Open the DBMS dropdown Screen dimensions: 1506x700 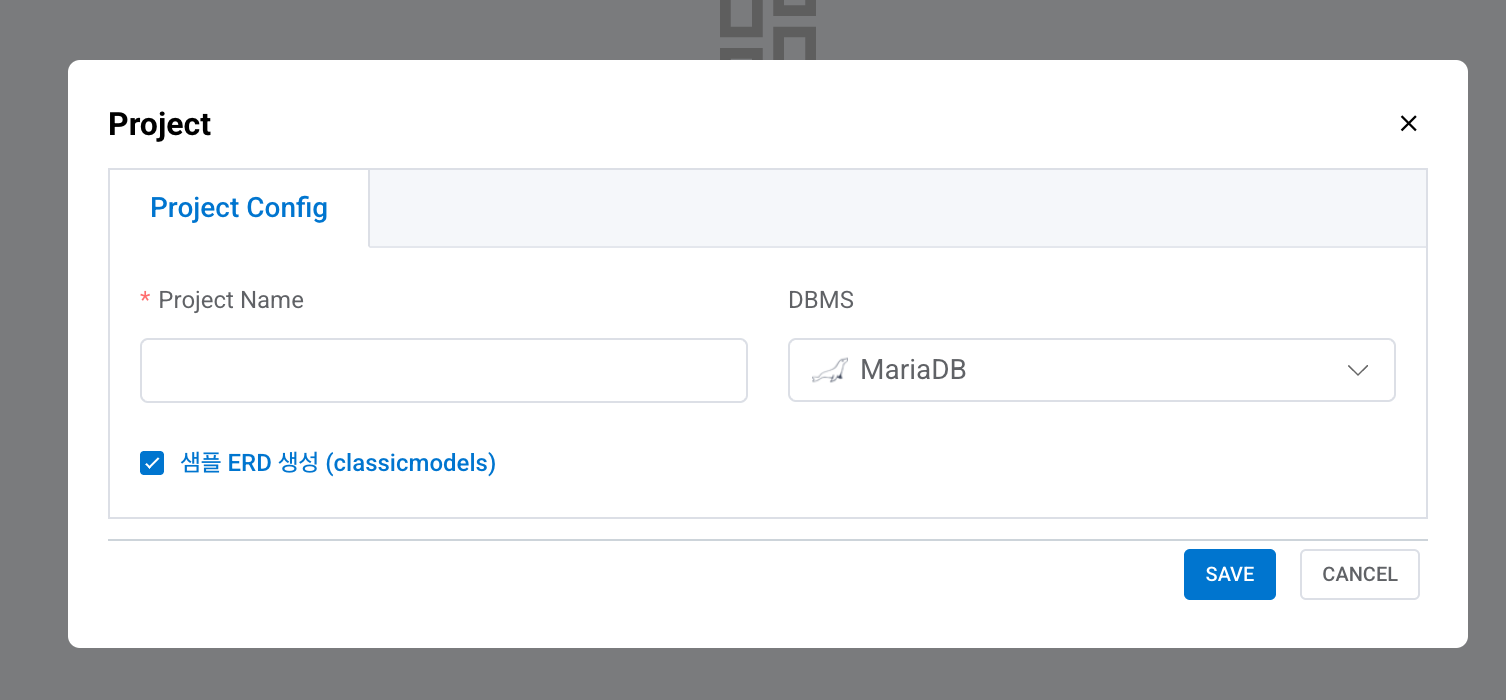(x=1090, y=370)
